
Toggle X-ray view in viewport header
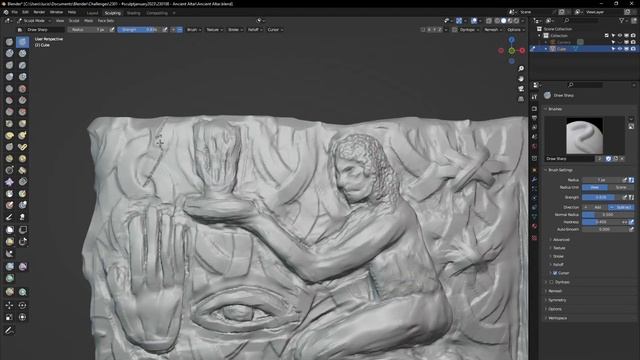point(489,20)
